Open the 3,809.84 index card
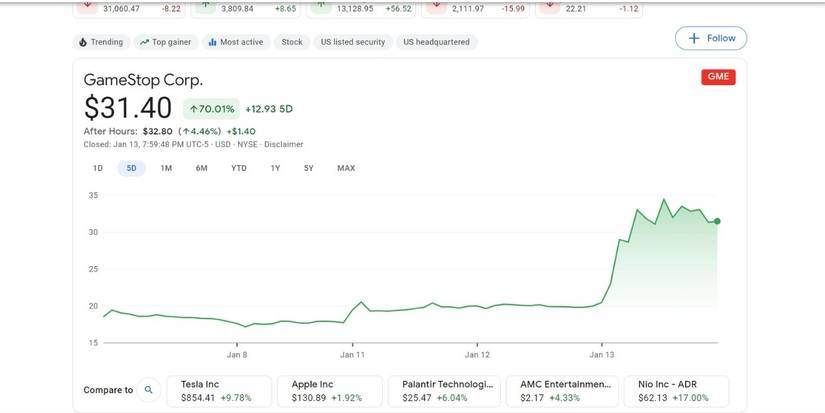This screenshot has width=825, height=413. (245, 9)
